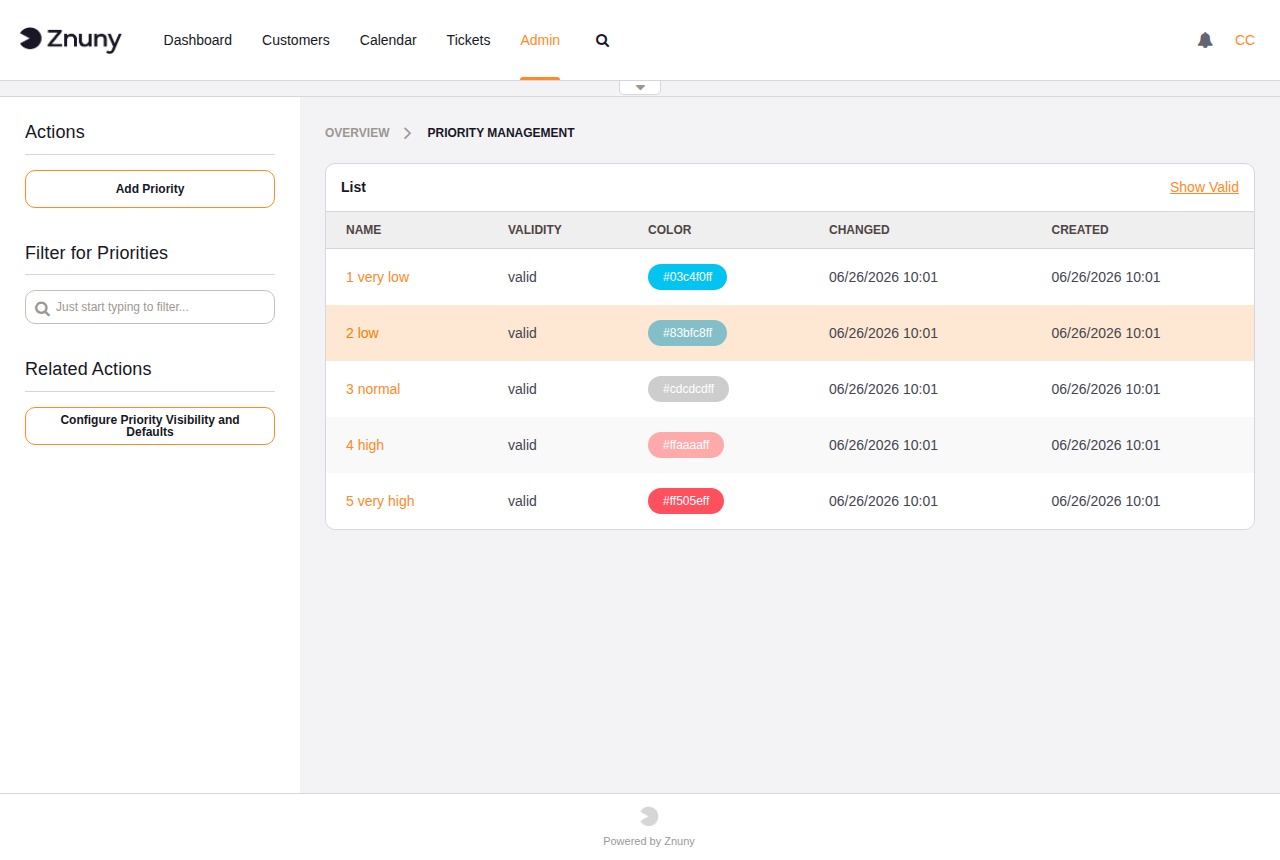
Task: Click the #ff505eff color badge
Action: coord(686,501)
